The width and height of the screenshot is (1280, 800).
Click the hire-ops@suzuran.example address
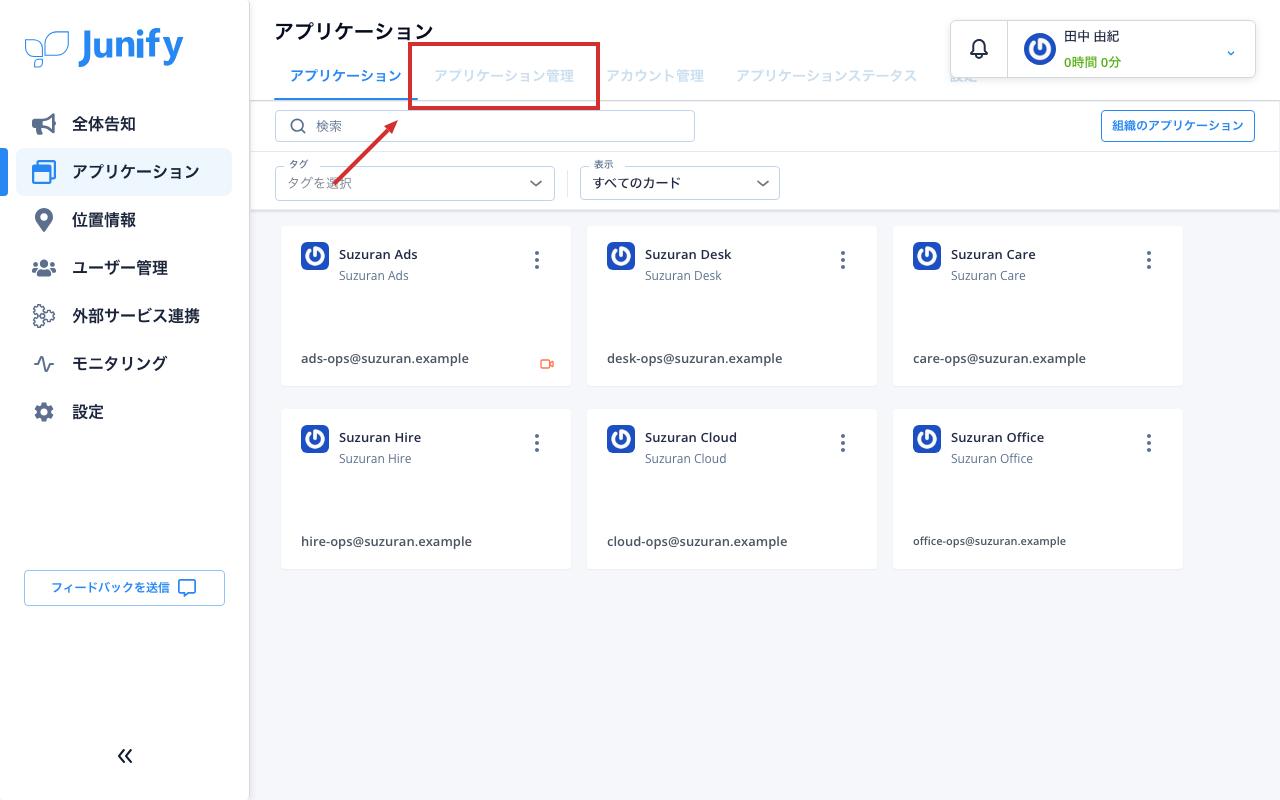(386, 542)
